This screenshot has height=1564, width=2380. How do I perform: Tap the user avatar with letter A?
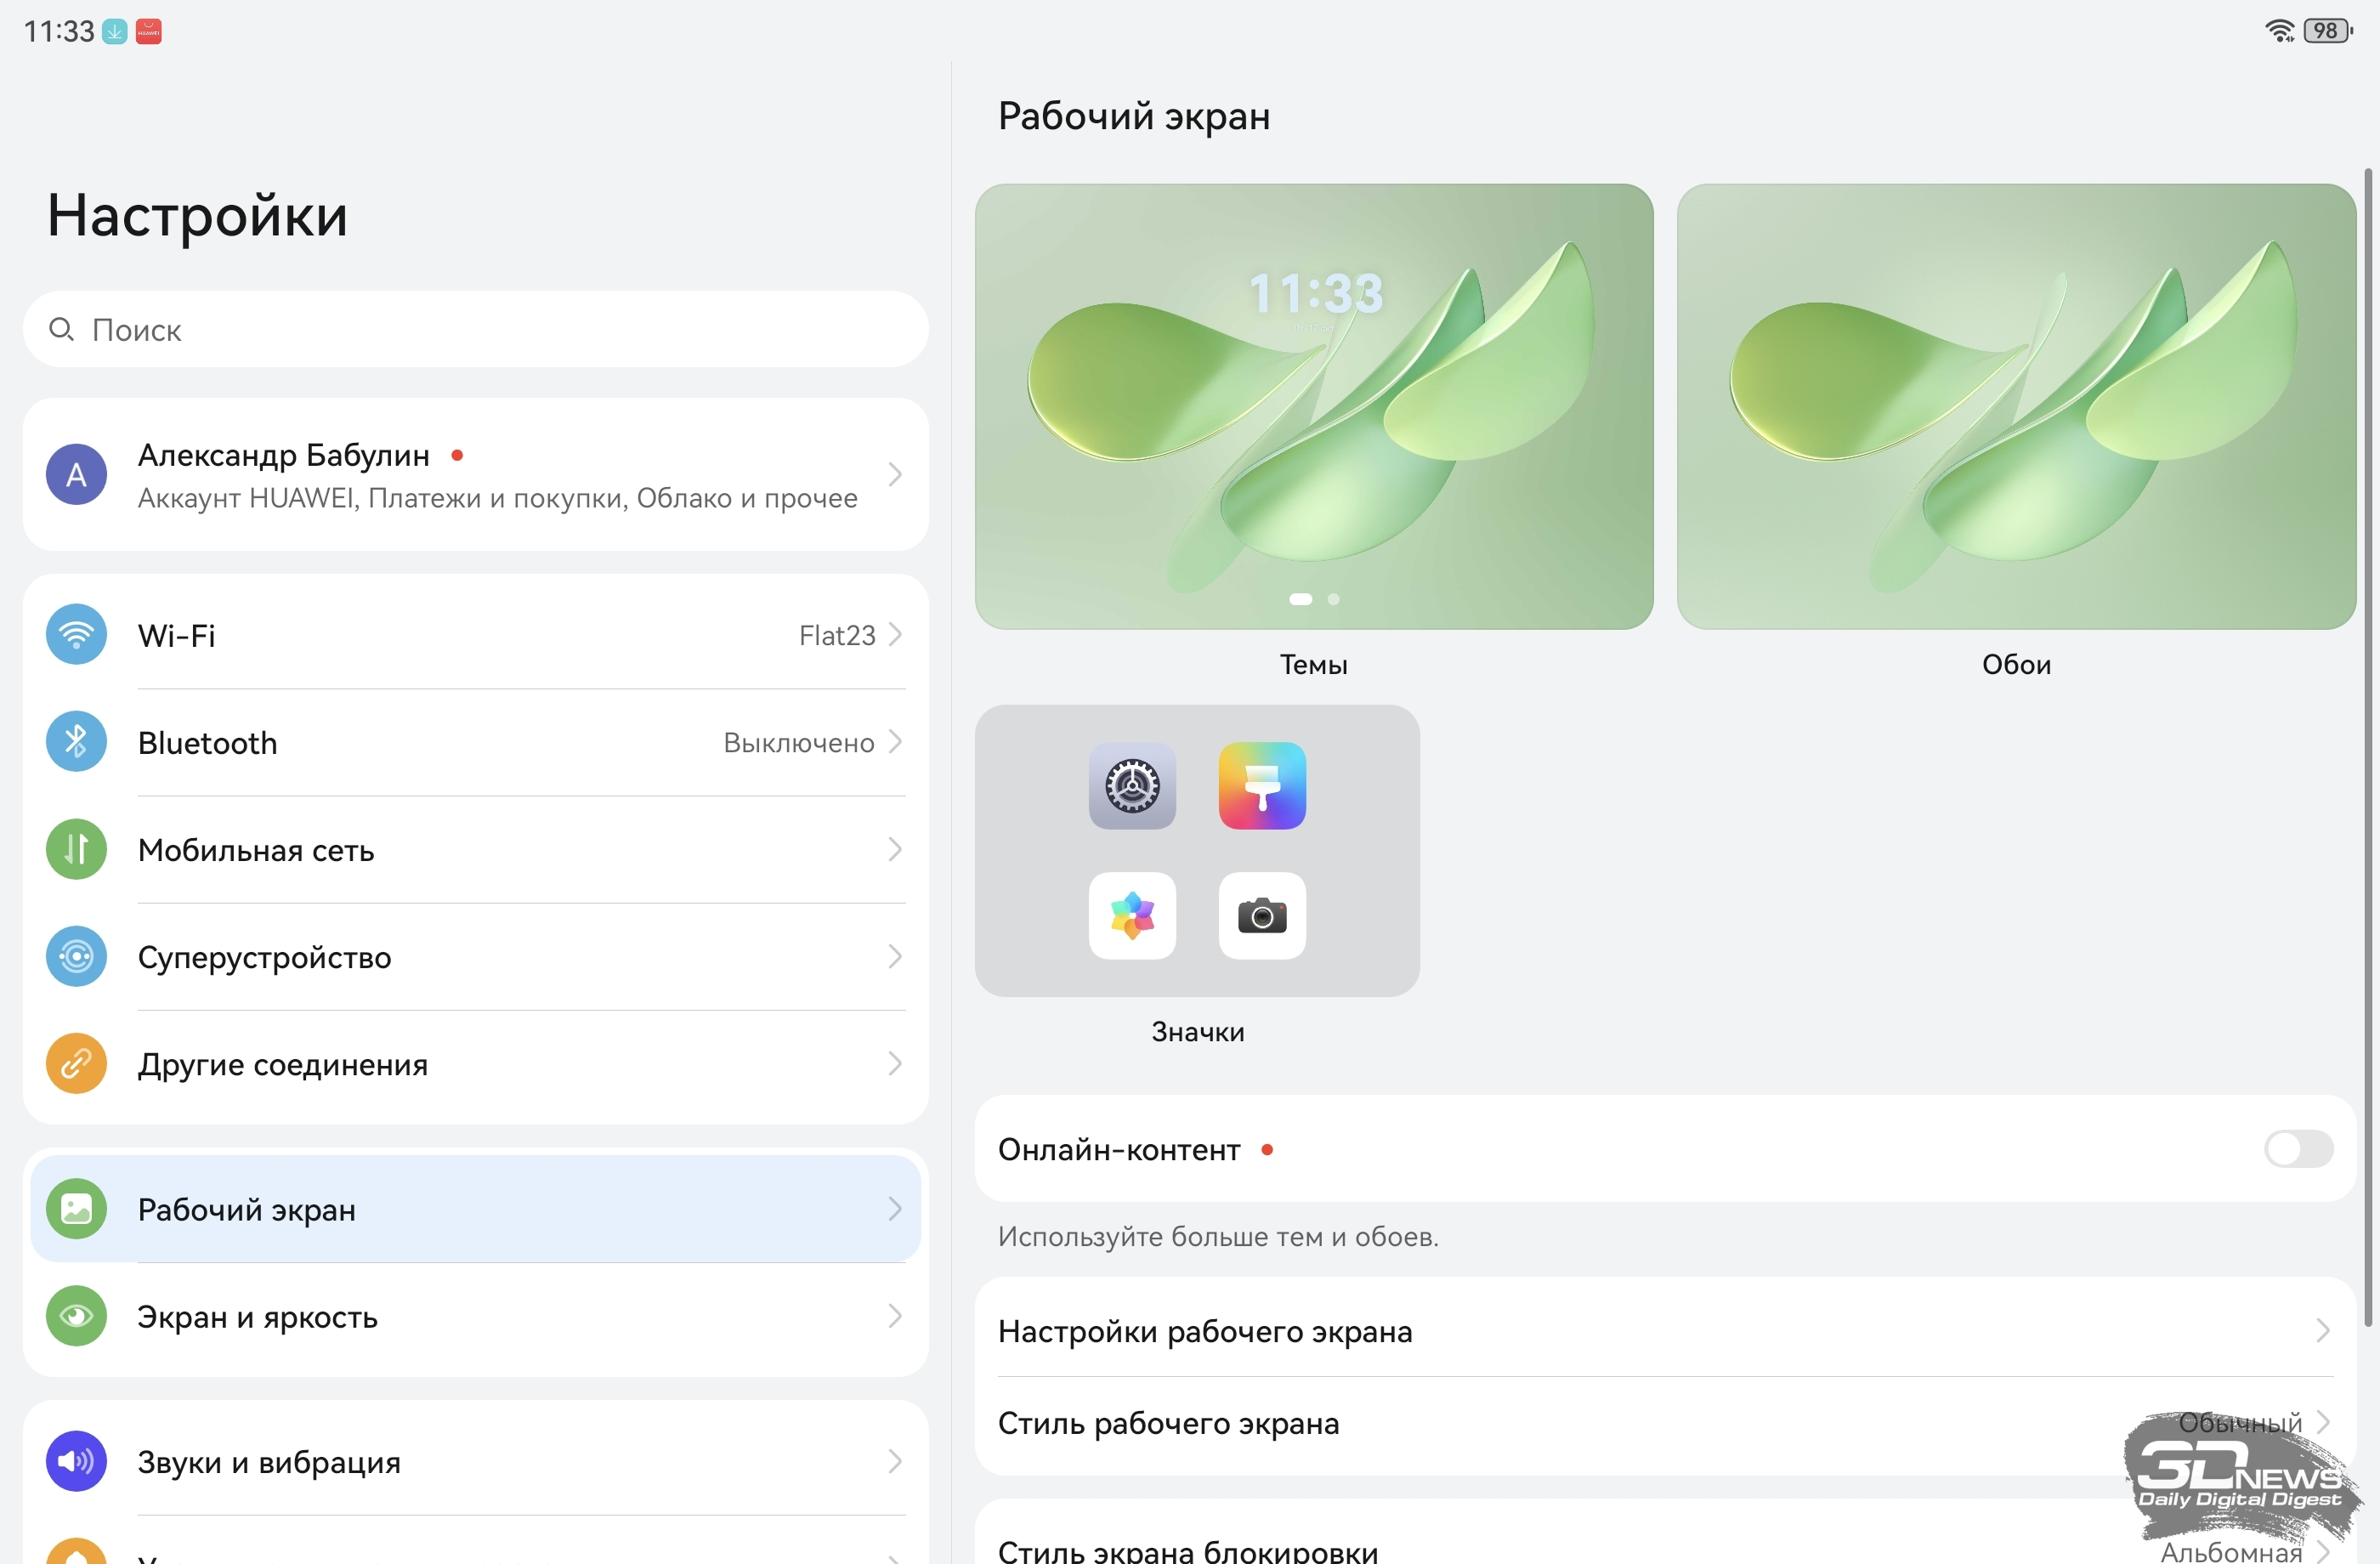click(76, 474)
